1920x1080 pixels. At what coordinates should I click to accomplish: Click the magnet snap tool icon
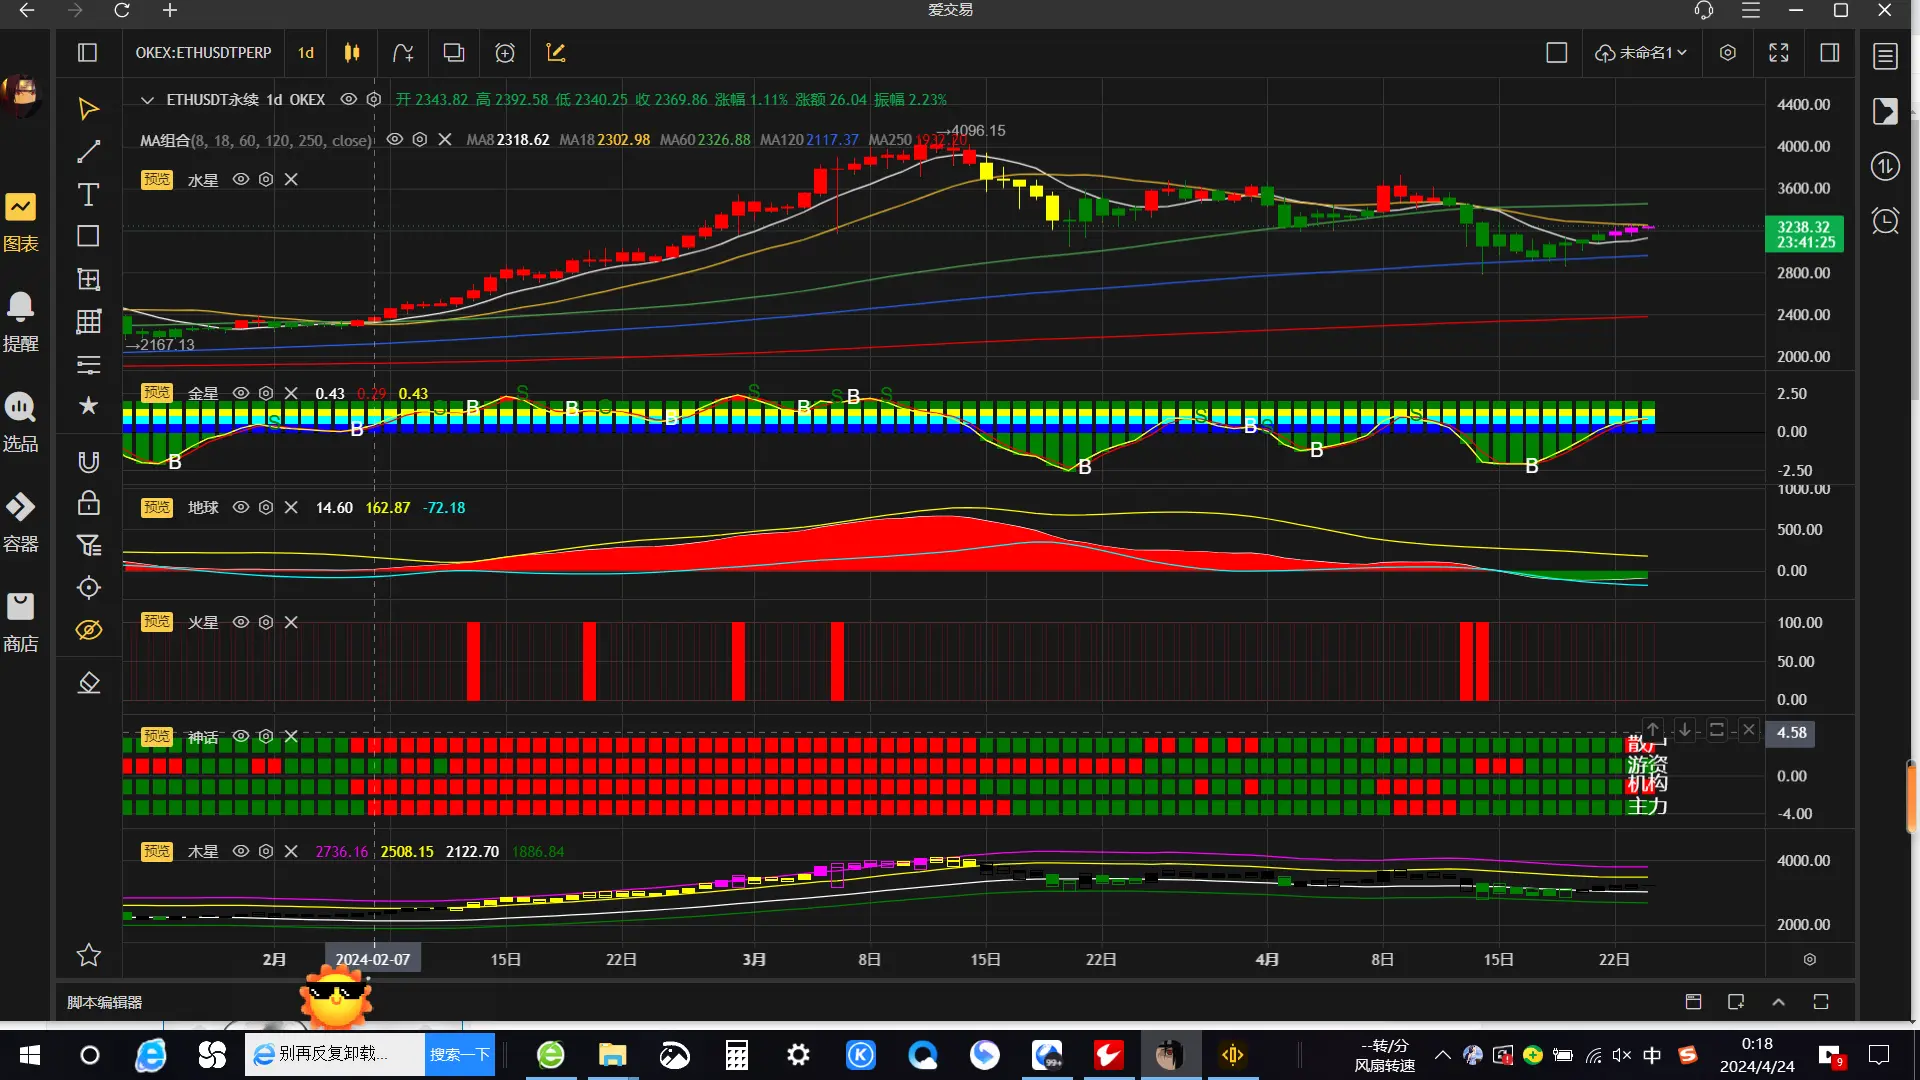[88, 461]
